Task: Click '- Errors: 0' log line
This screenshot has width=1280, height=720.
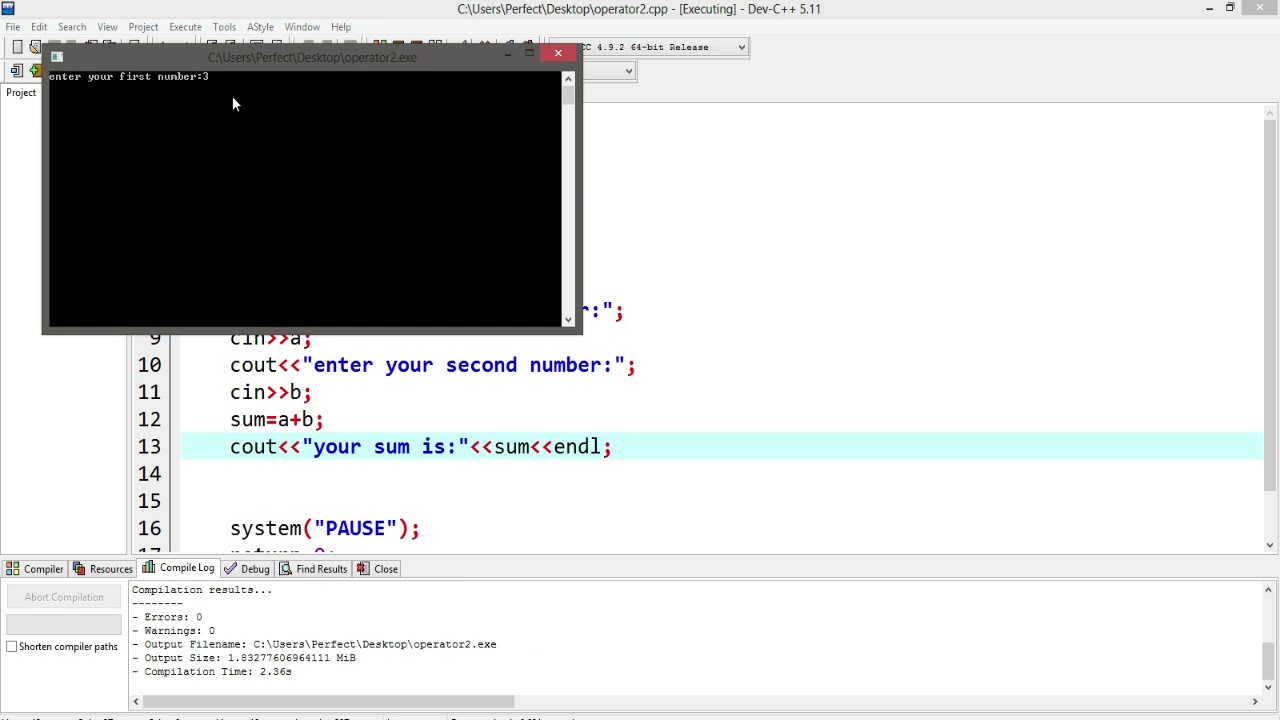Action: coord(167,617)
